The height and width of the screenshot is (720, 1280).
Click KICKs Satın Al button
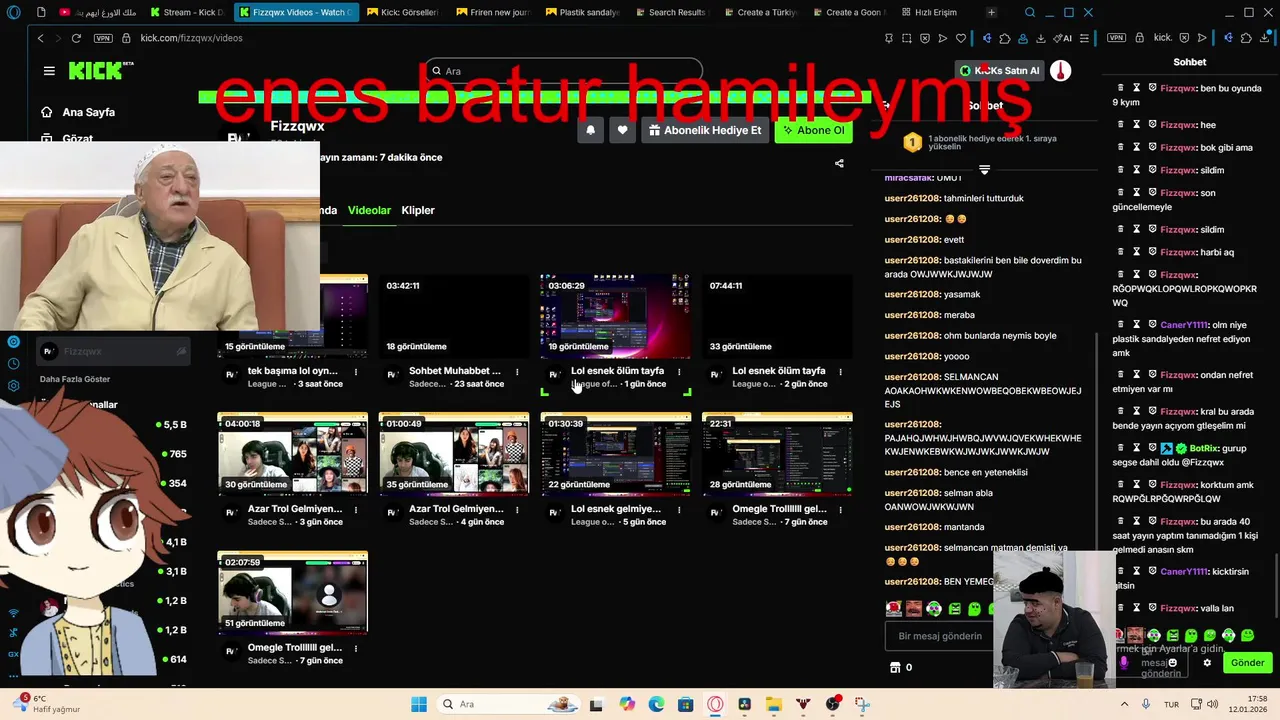(x=999, y=70)
